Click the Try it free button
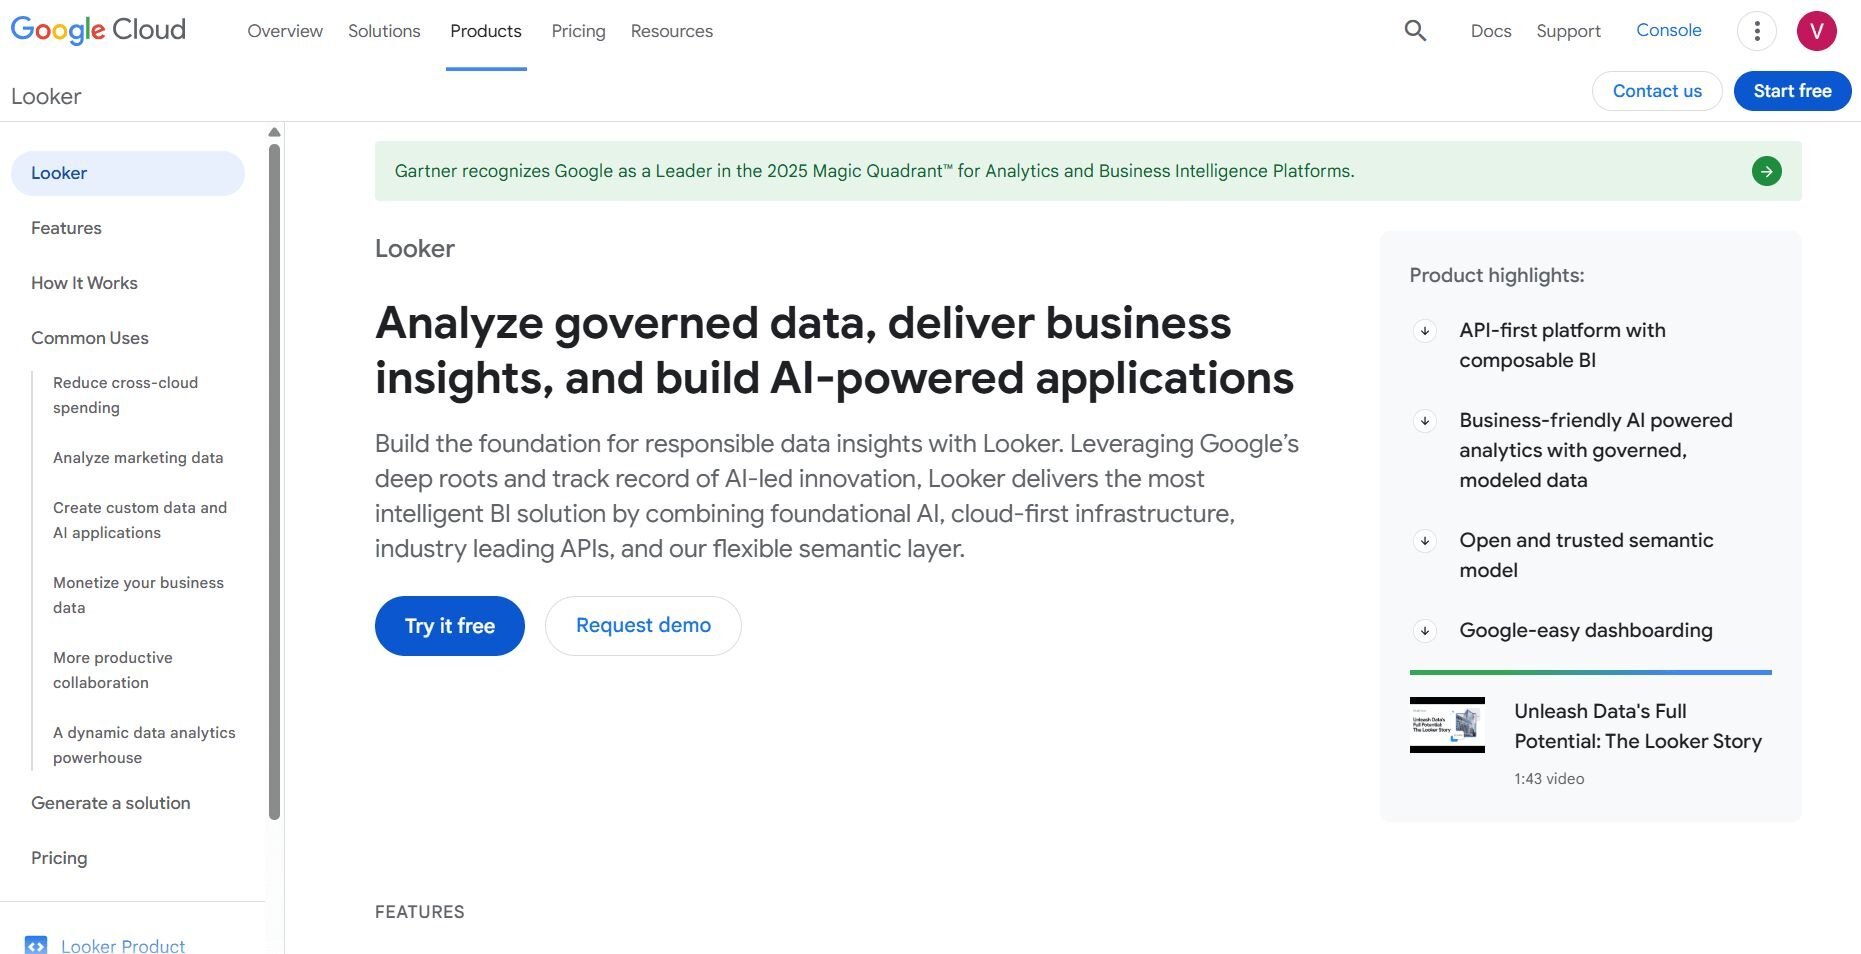This screenshot has height=954, width=1861. coord(449,626)
